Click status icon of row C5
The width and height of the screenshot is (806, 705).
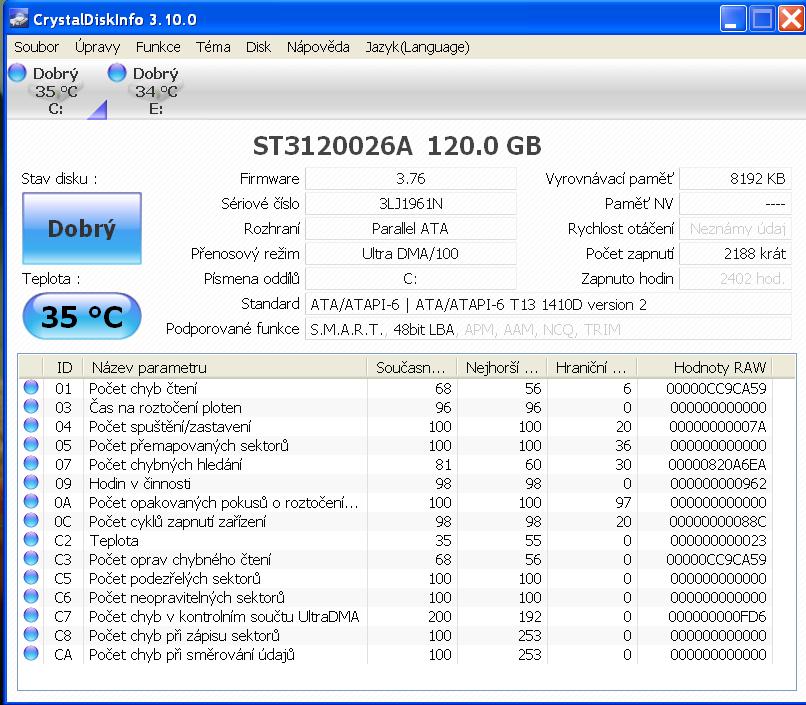tap(31, 578)
